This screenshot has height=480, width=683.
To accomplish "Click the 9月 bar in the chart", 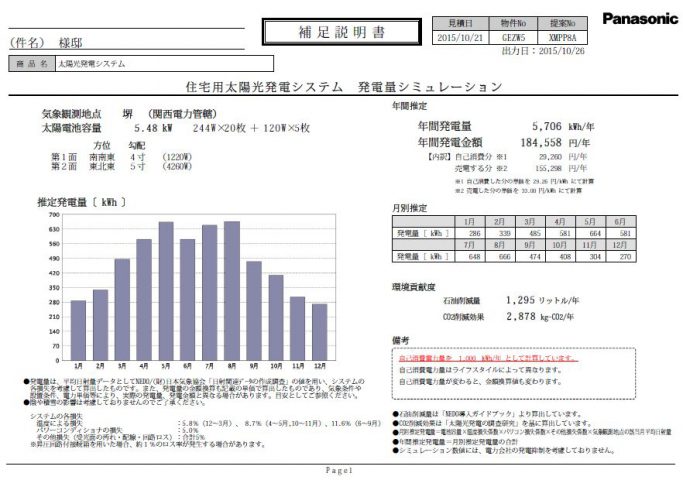I will pyautogui.click(x=254, y=311).
